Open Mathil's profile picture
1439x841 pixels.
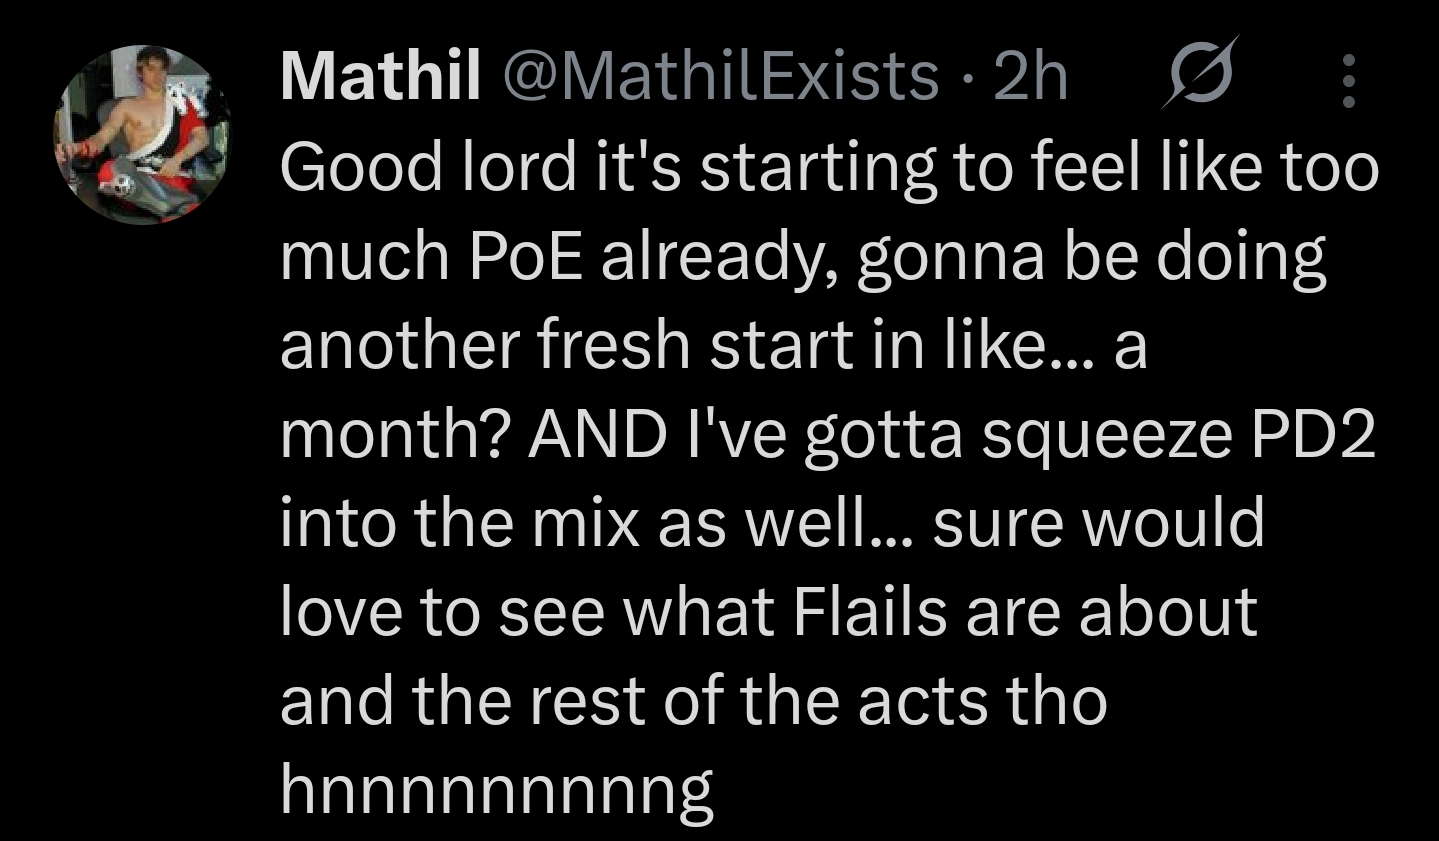(x=141, y=133)
